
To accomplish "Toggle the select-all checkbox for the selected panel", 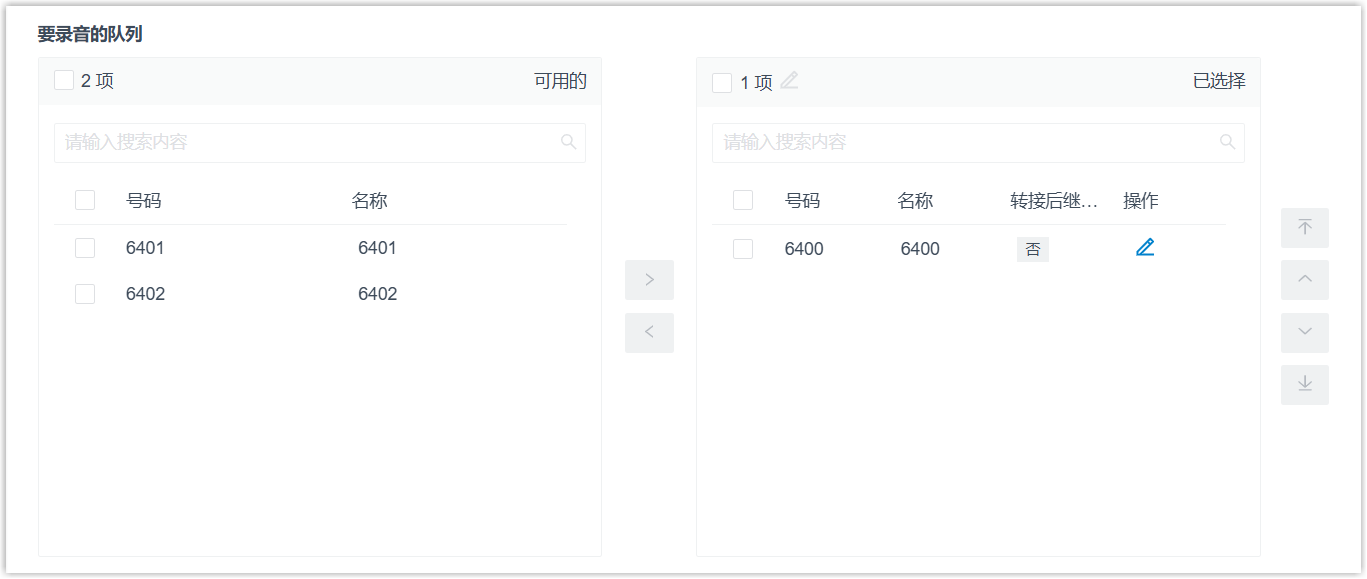I will (722, 83).
